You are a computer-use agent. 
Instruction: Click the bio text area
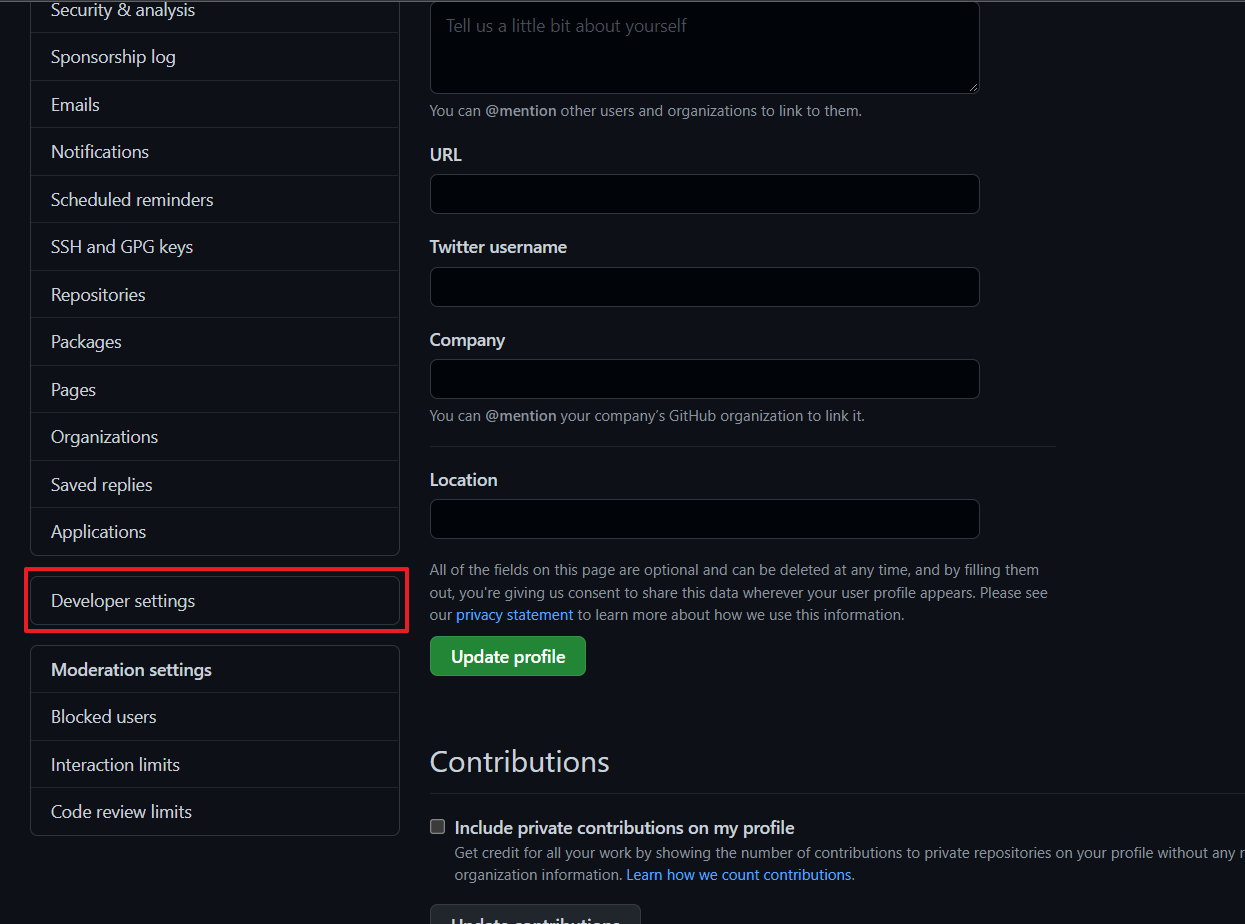(704, 45)
